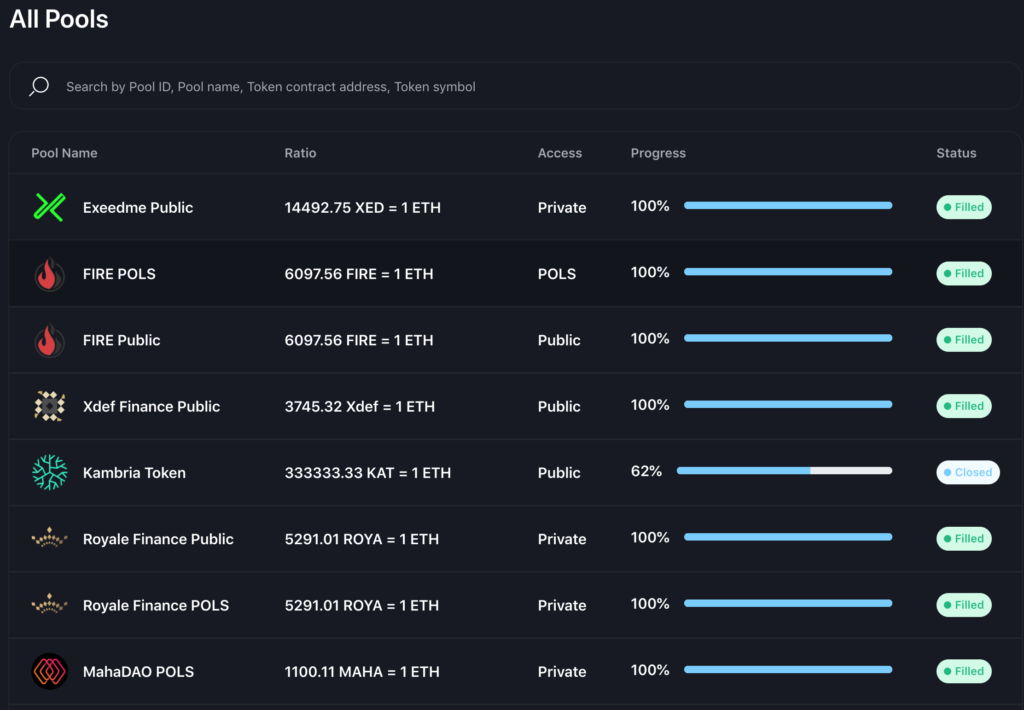
Task: Click Private access for MahaDAO POLS
Action: [562, 671]
